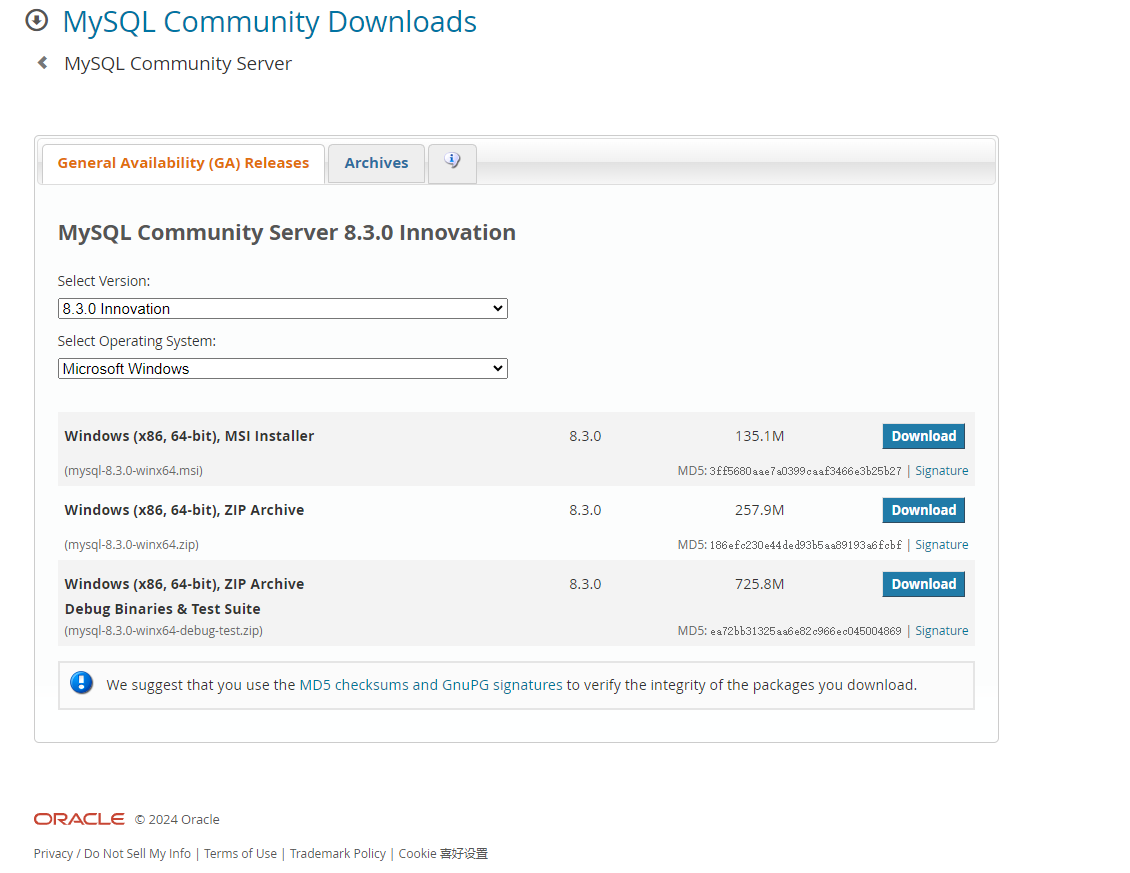The width and height of the screenshot is (1130, 873).
Task: Download the 257.9M ZIP Archive
Action: (x=923, y=510)
